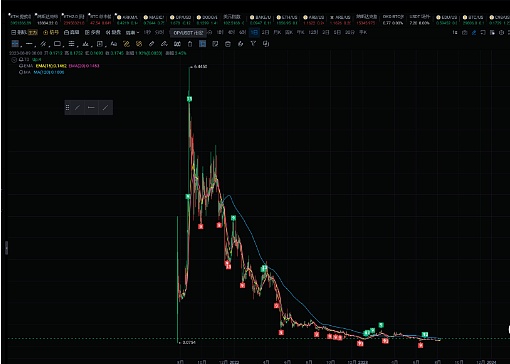This screenshot has height=364, width=510.
Task: Open the indicator dropdown with arrow
Action: [132, 33]
